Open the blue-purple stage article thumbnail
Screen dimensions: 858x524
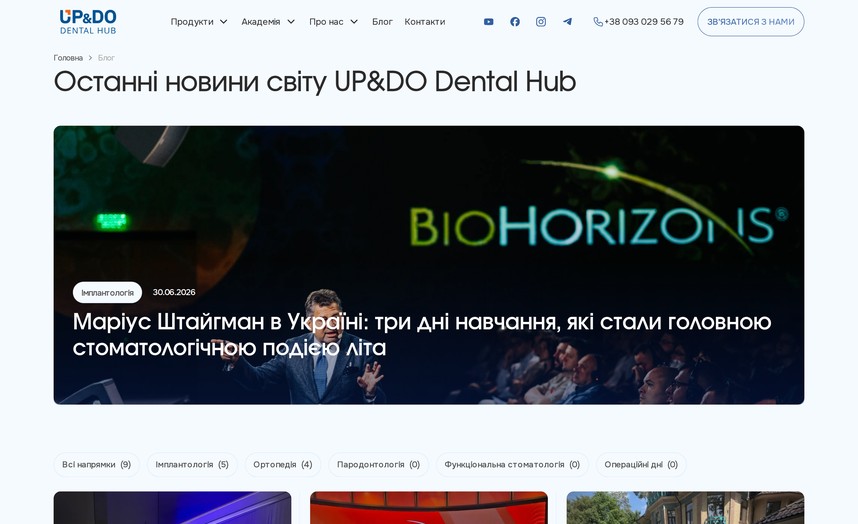(172, 508)
